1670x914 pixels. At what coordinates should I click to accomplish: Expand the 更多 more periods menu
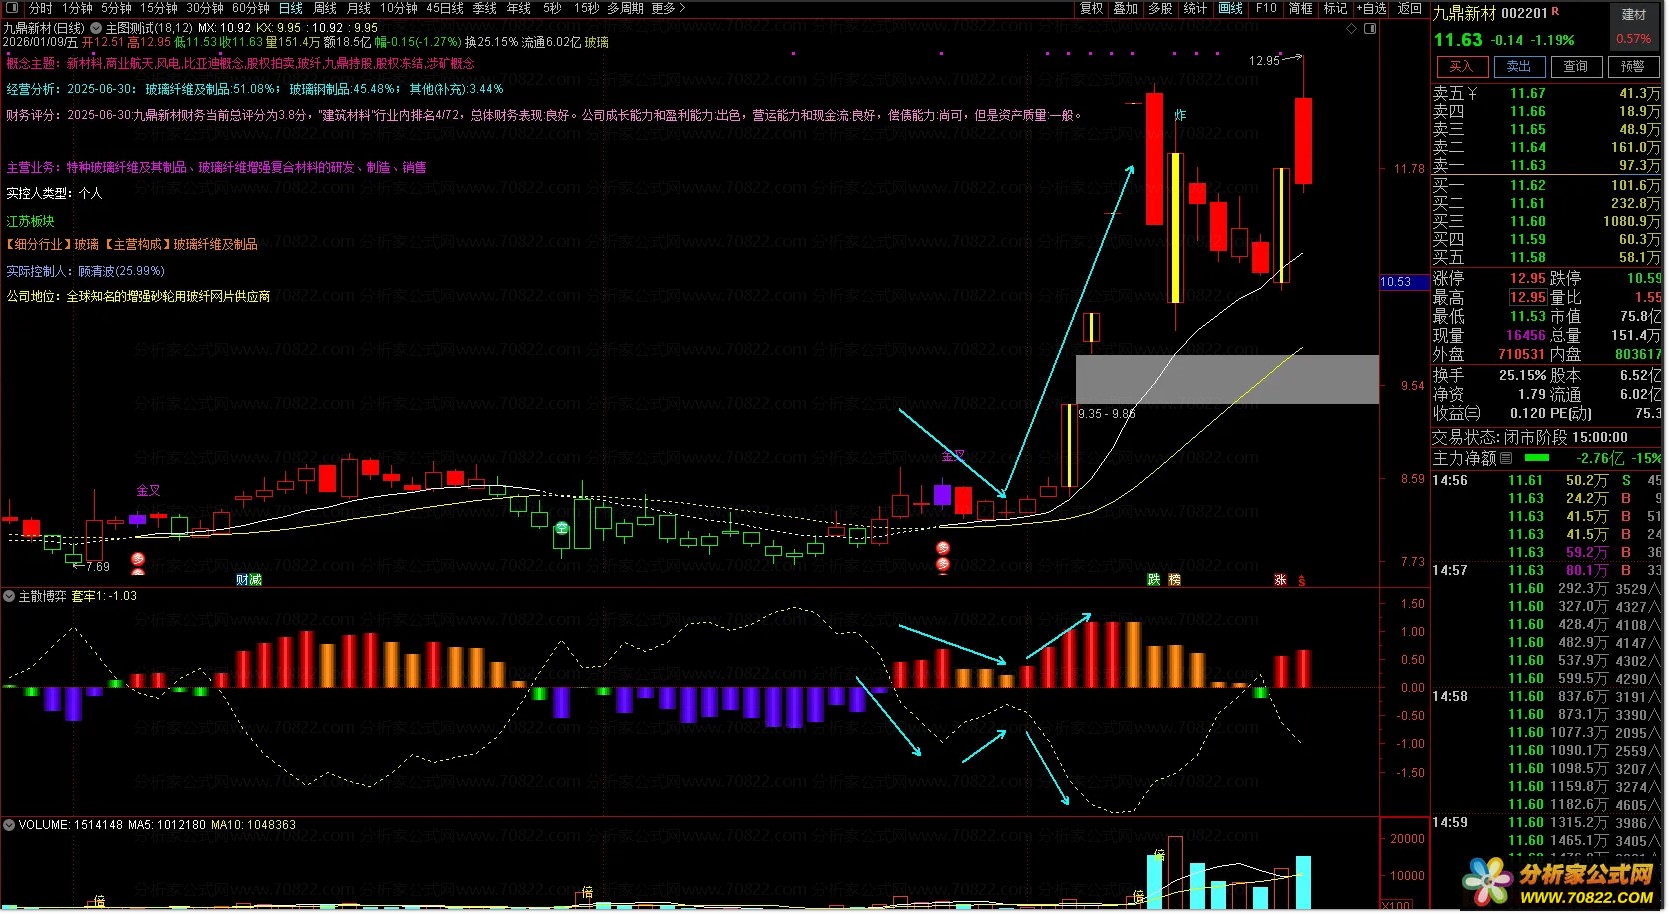[x=668, y=8]
